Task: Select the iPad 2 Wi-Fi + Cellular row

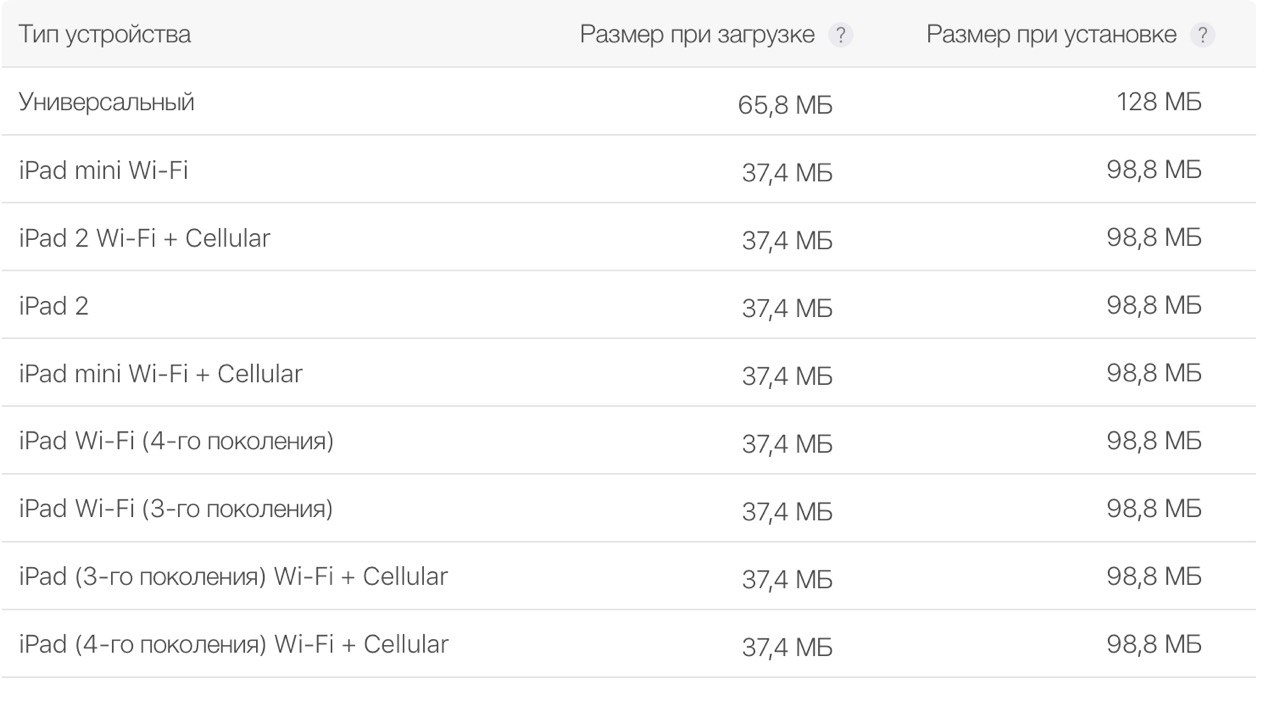Action: pyautogui.click(x=144, y=238)
